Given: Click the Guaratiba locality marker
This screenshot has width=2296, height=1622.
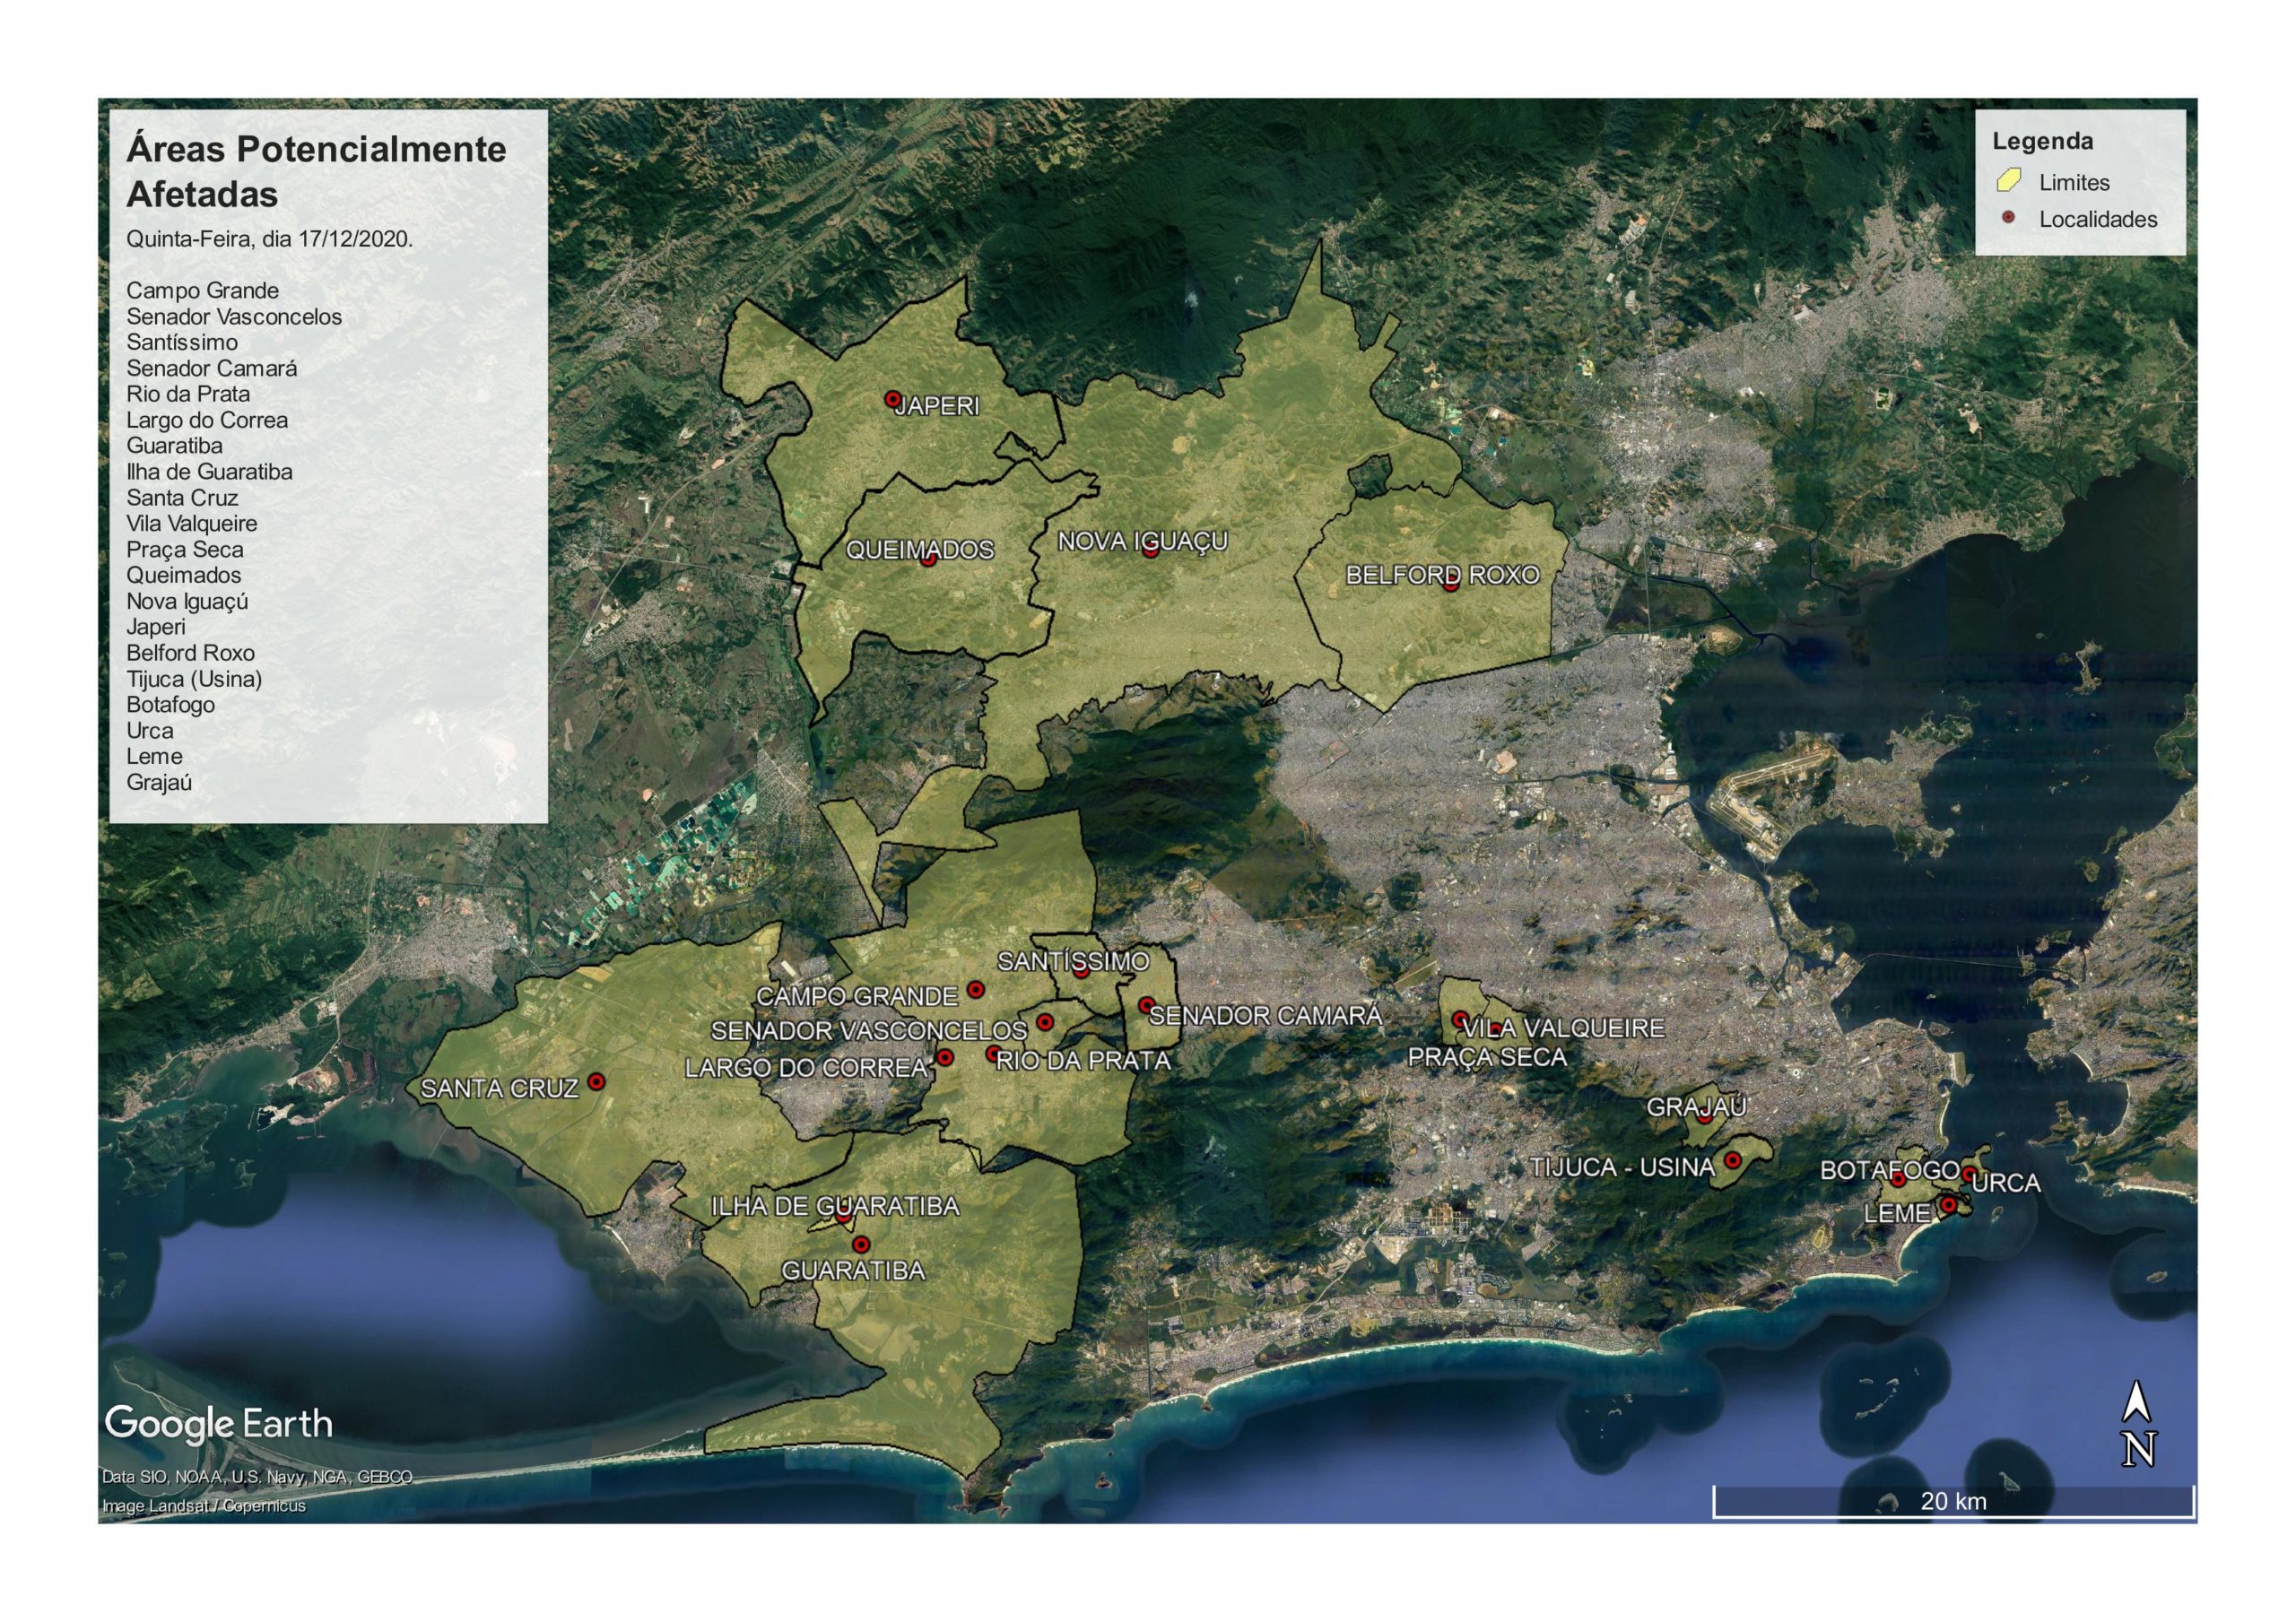Looking at the screenshot, I should coord(861,1245).
